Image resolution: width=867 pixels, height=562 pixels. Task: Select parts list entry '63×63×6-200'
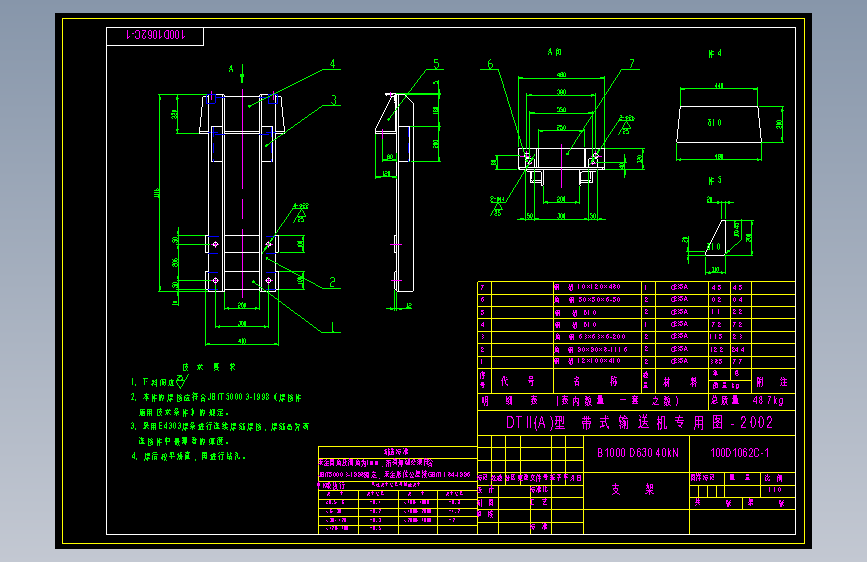[602, 337]
